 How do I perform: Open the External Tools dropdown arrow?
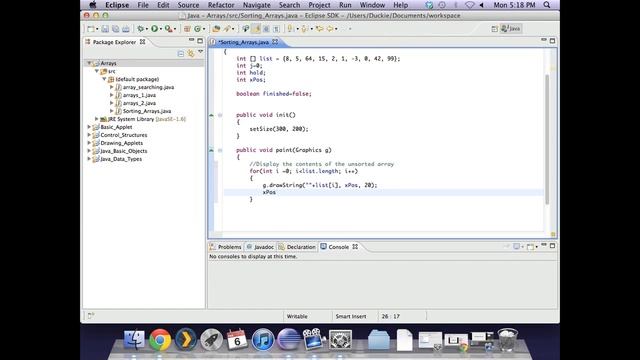175,29
